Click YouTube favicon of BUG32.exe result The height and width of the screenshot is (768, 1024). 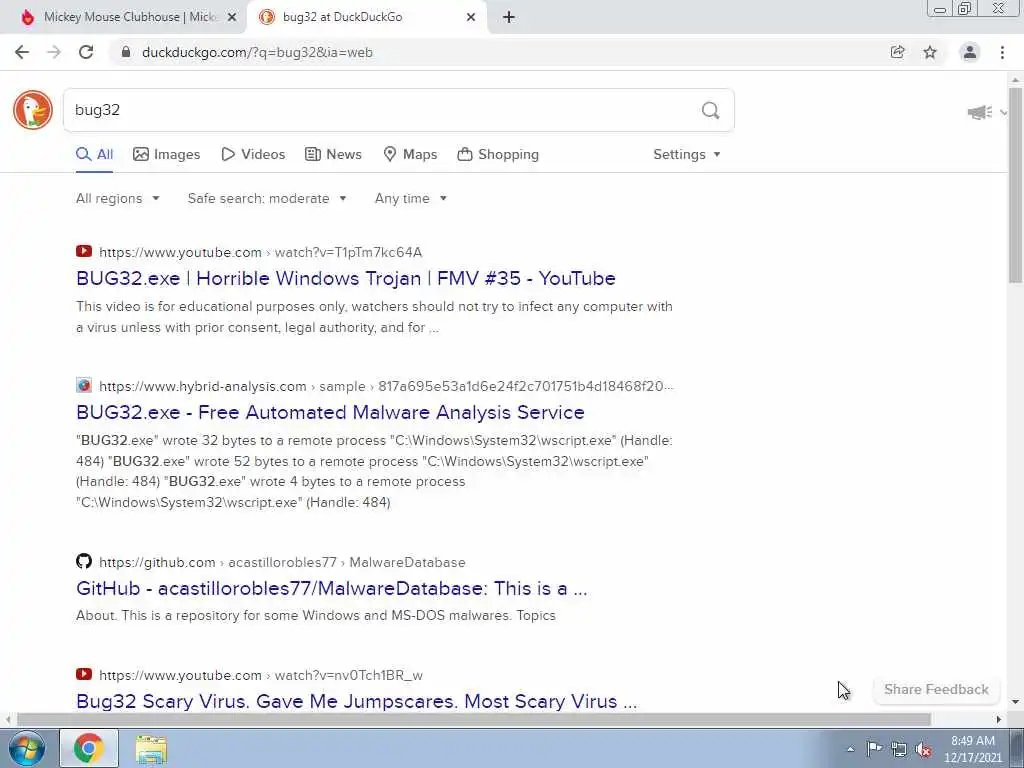(84, 251)
